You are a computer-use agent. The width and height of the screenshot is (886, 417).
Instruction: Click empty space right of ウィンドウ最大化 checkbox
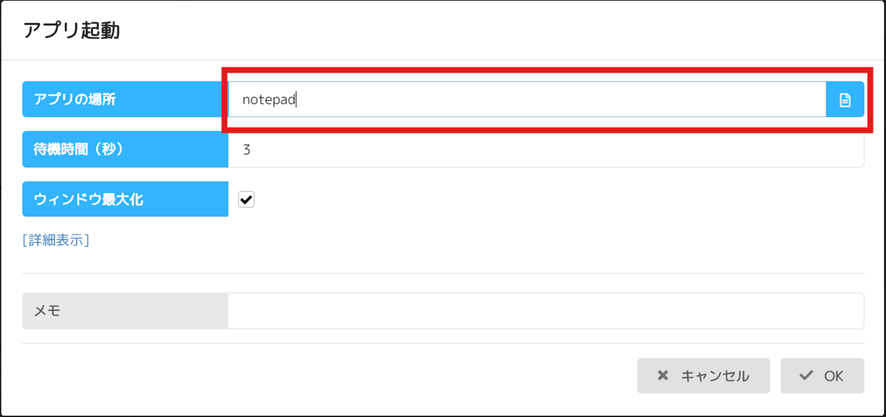tap(559, 199)
